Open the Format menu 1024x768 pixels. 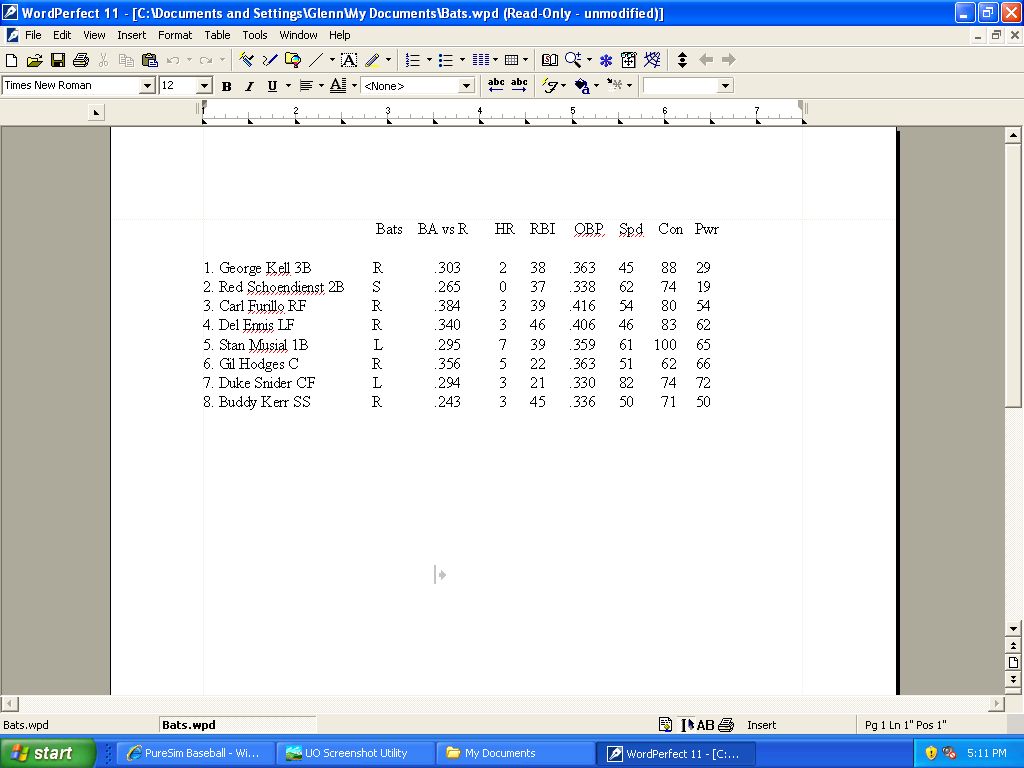(x=175, y=35)
